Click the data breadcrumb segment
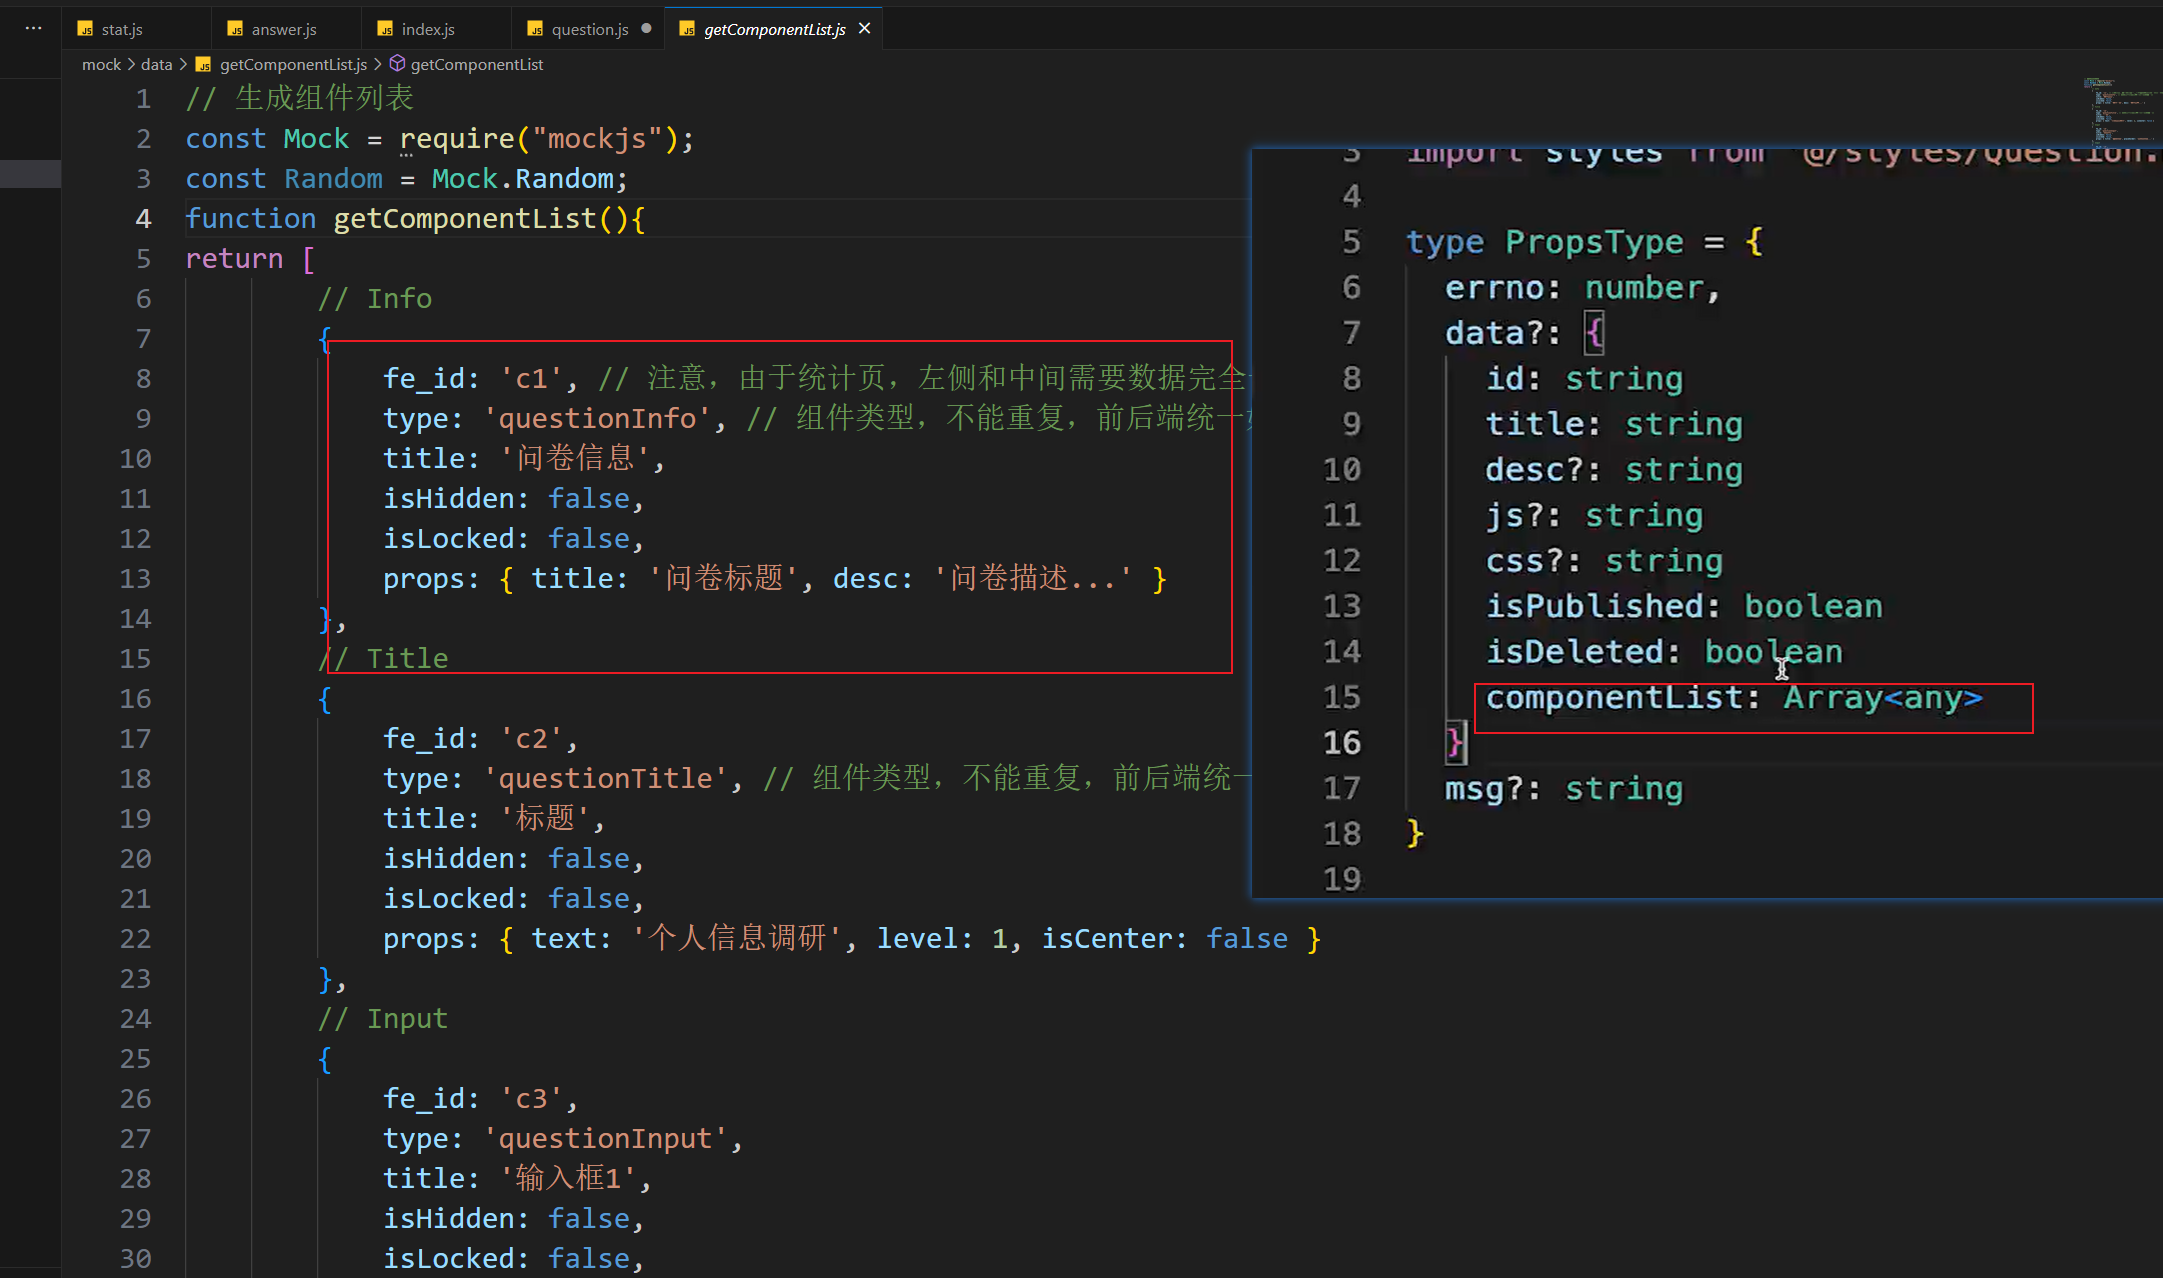 [156, 64]
